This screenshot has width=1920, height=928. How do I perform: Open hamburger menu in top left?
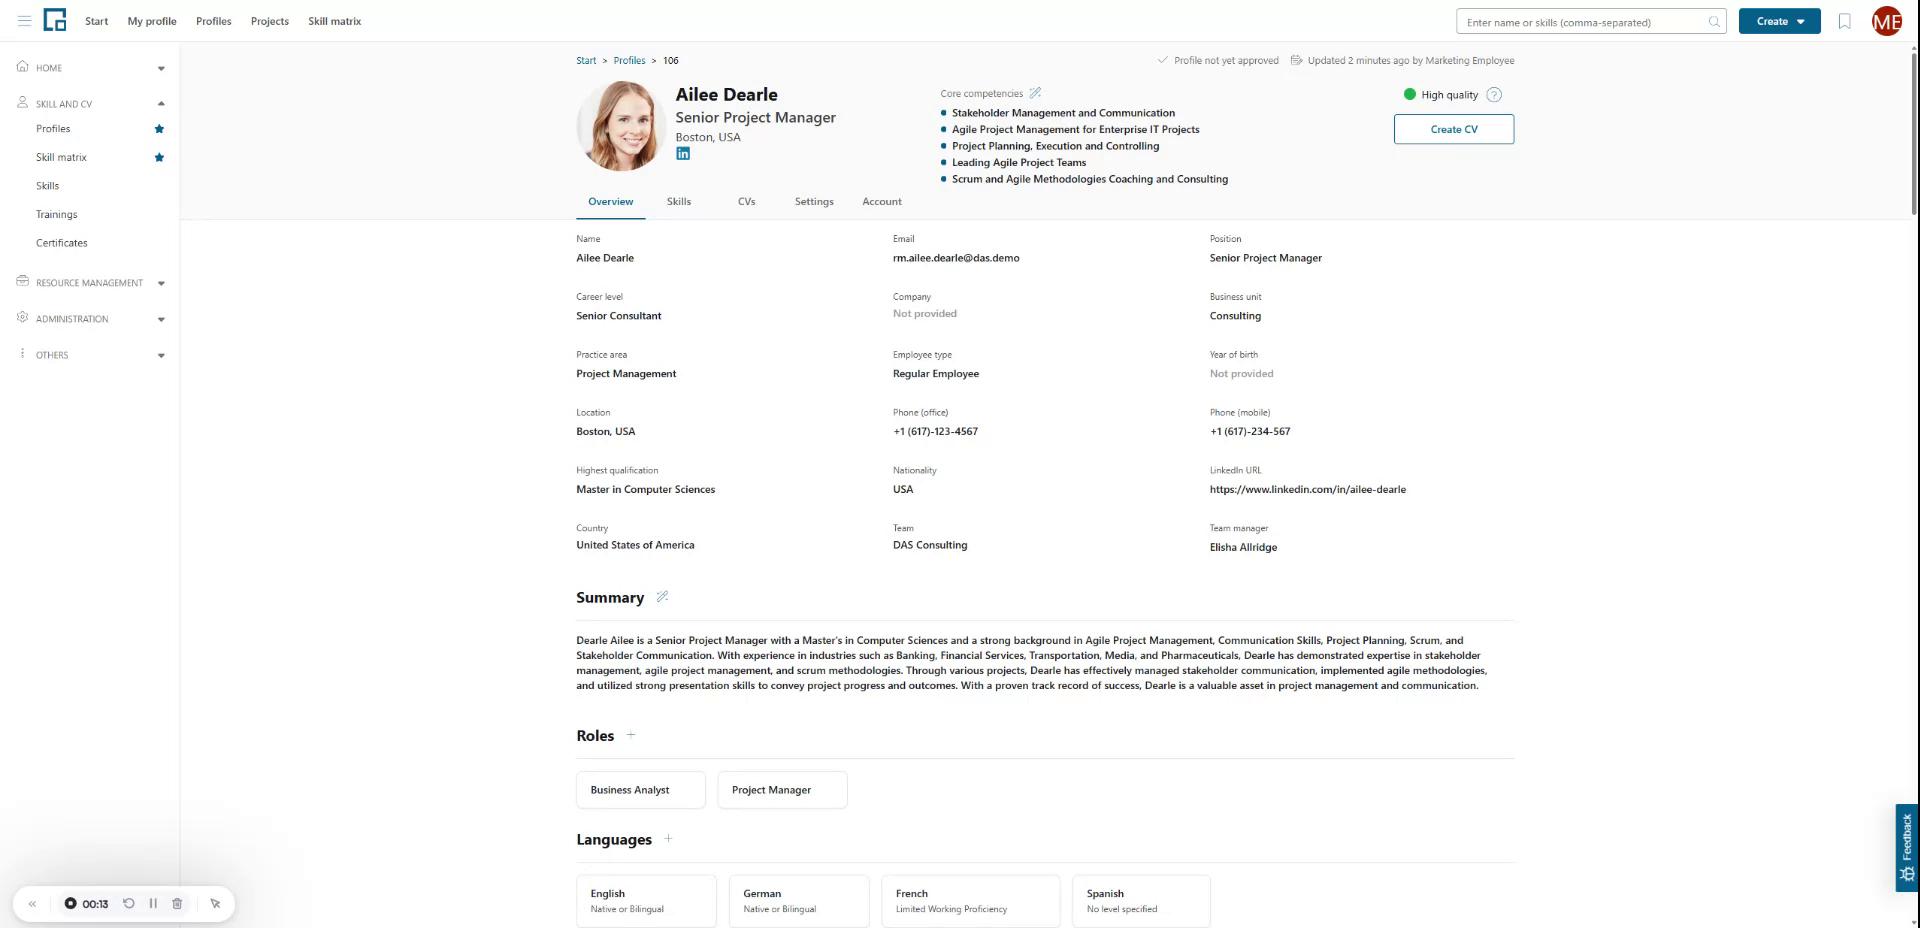point(24,21)
